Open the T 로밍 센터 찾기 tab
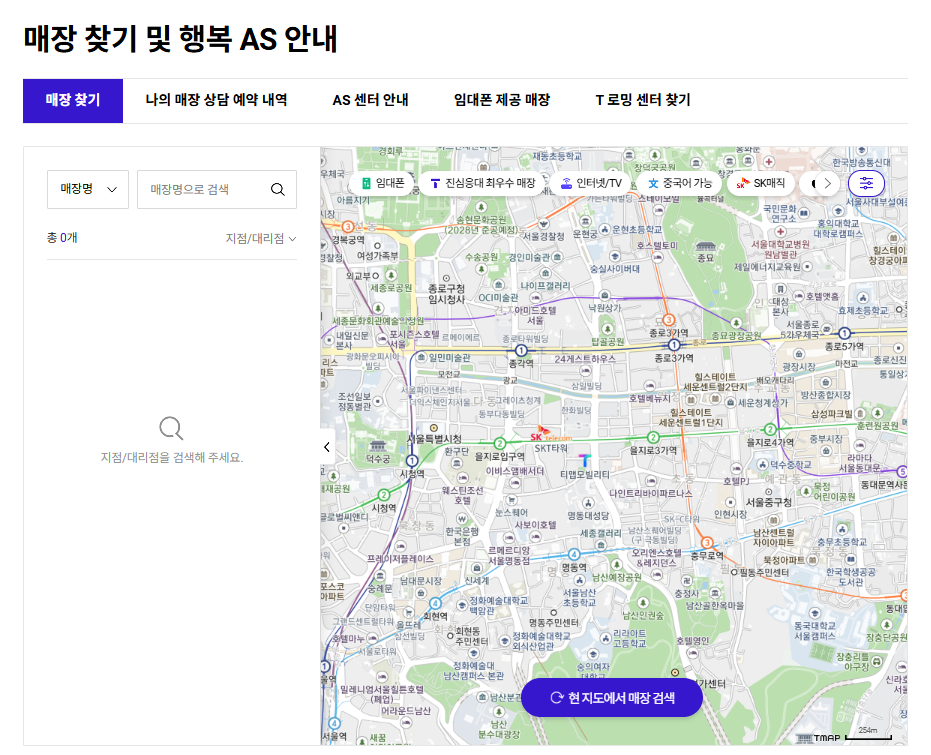This screenshot has height=755, width=931. (x=643, y=100)
